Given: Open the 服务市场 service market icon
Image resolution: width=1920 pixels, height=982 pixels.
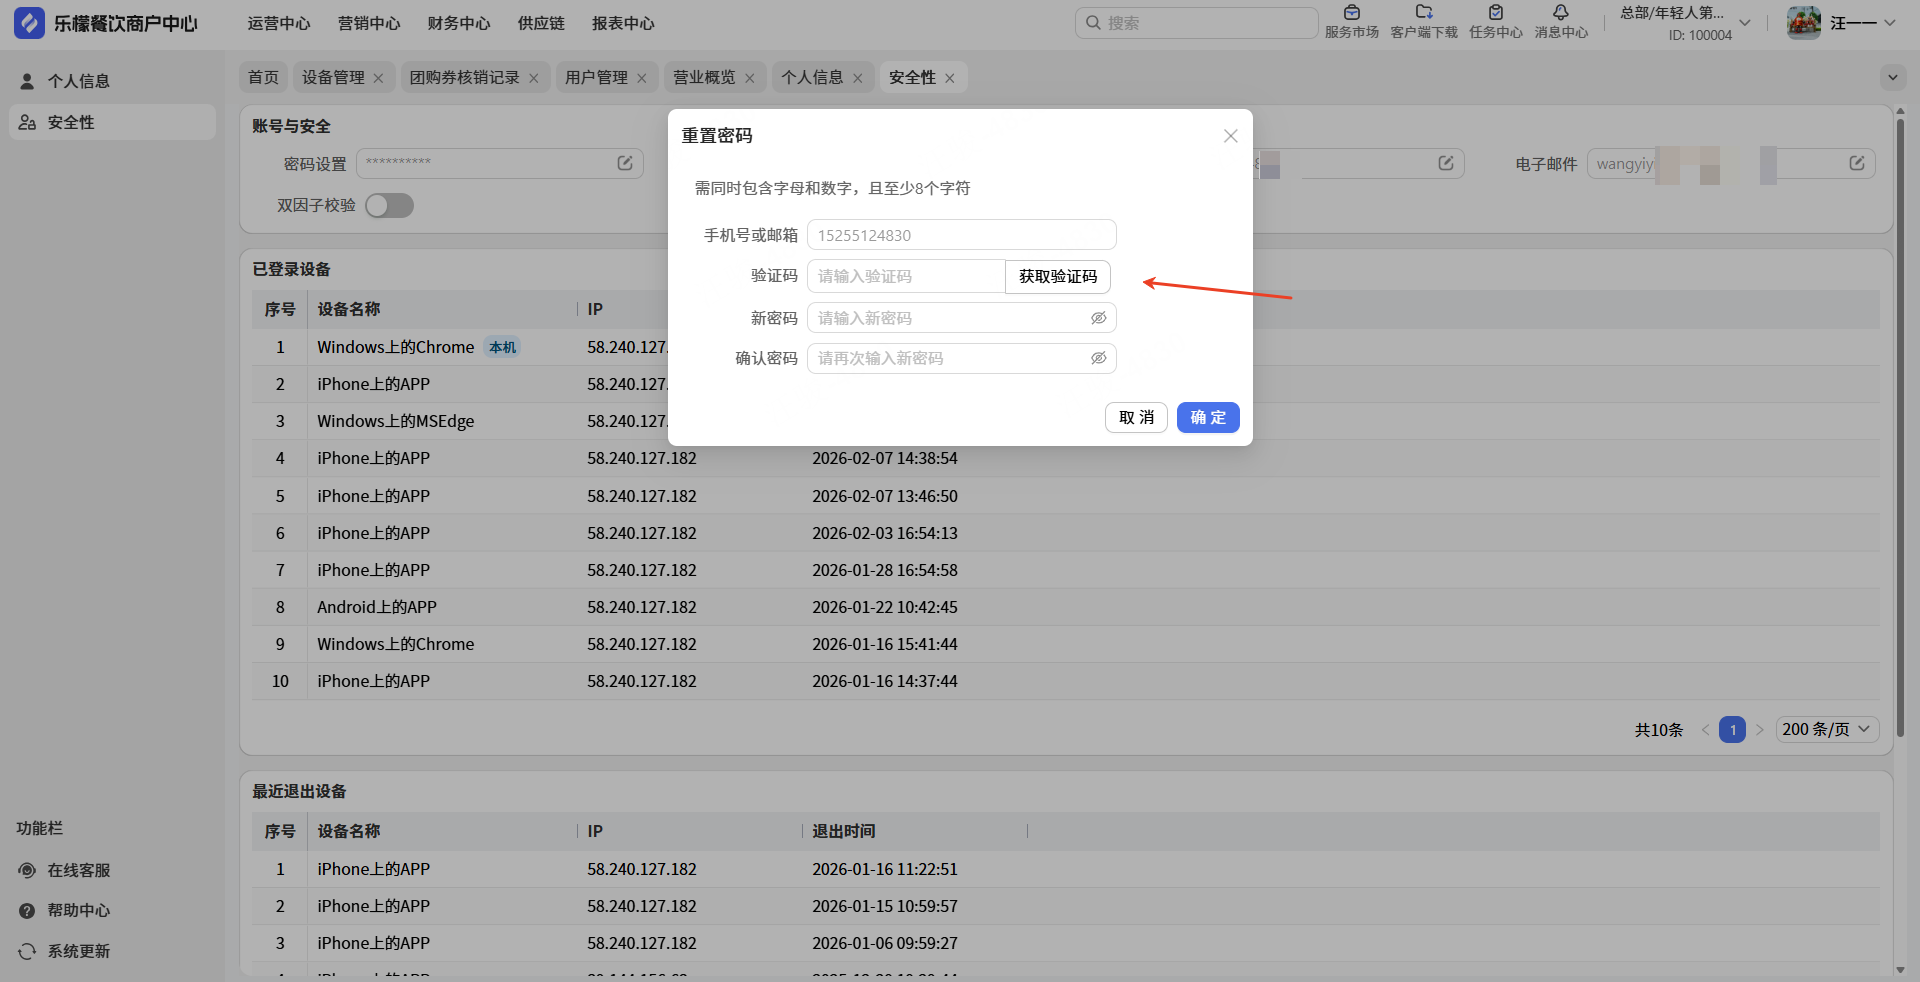Looking at the screenshot, I should coord(1351,14).
